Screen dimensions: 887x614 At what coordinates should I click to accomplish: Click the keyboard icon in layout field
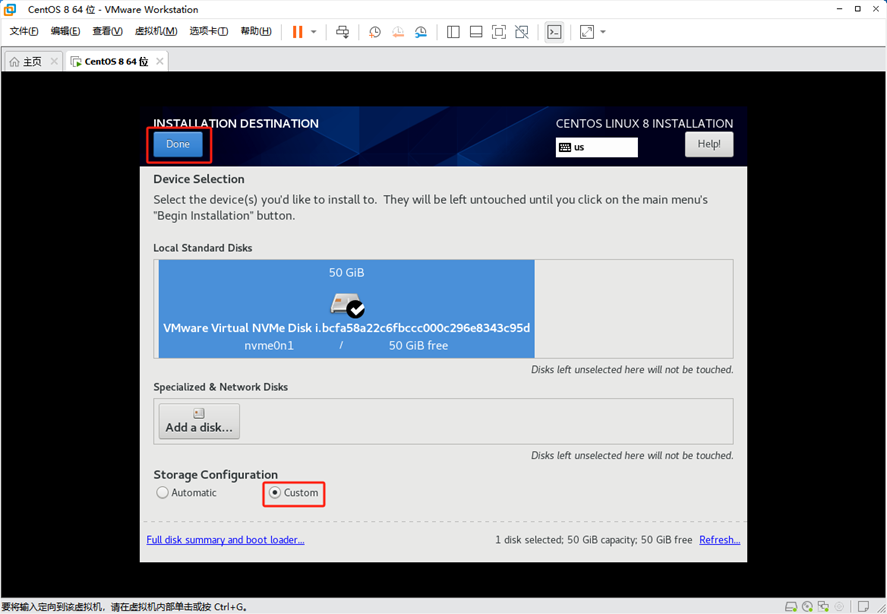coord(565,148)
